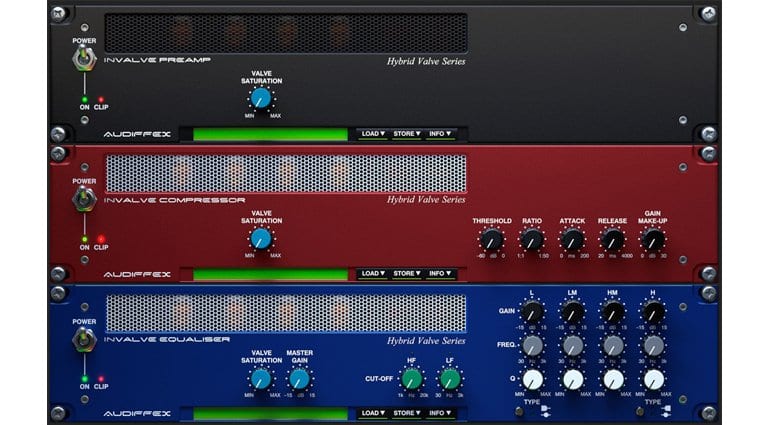Click the Audiffex logo on the Preamp
The image size is (770, 425).
point(137,134)
